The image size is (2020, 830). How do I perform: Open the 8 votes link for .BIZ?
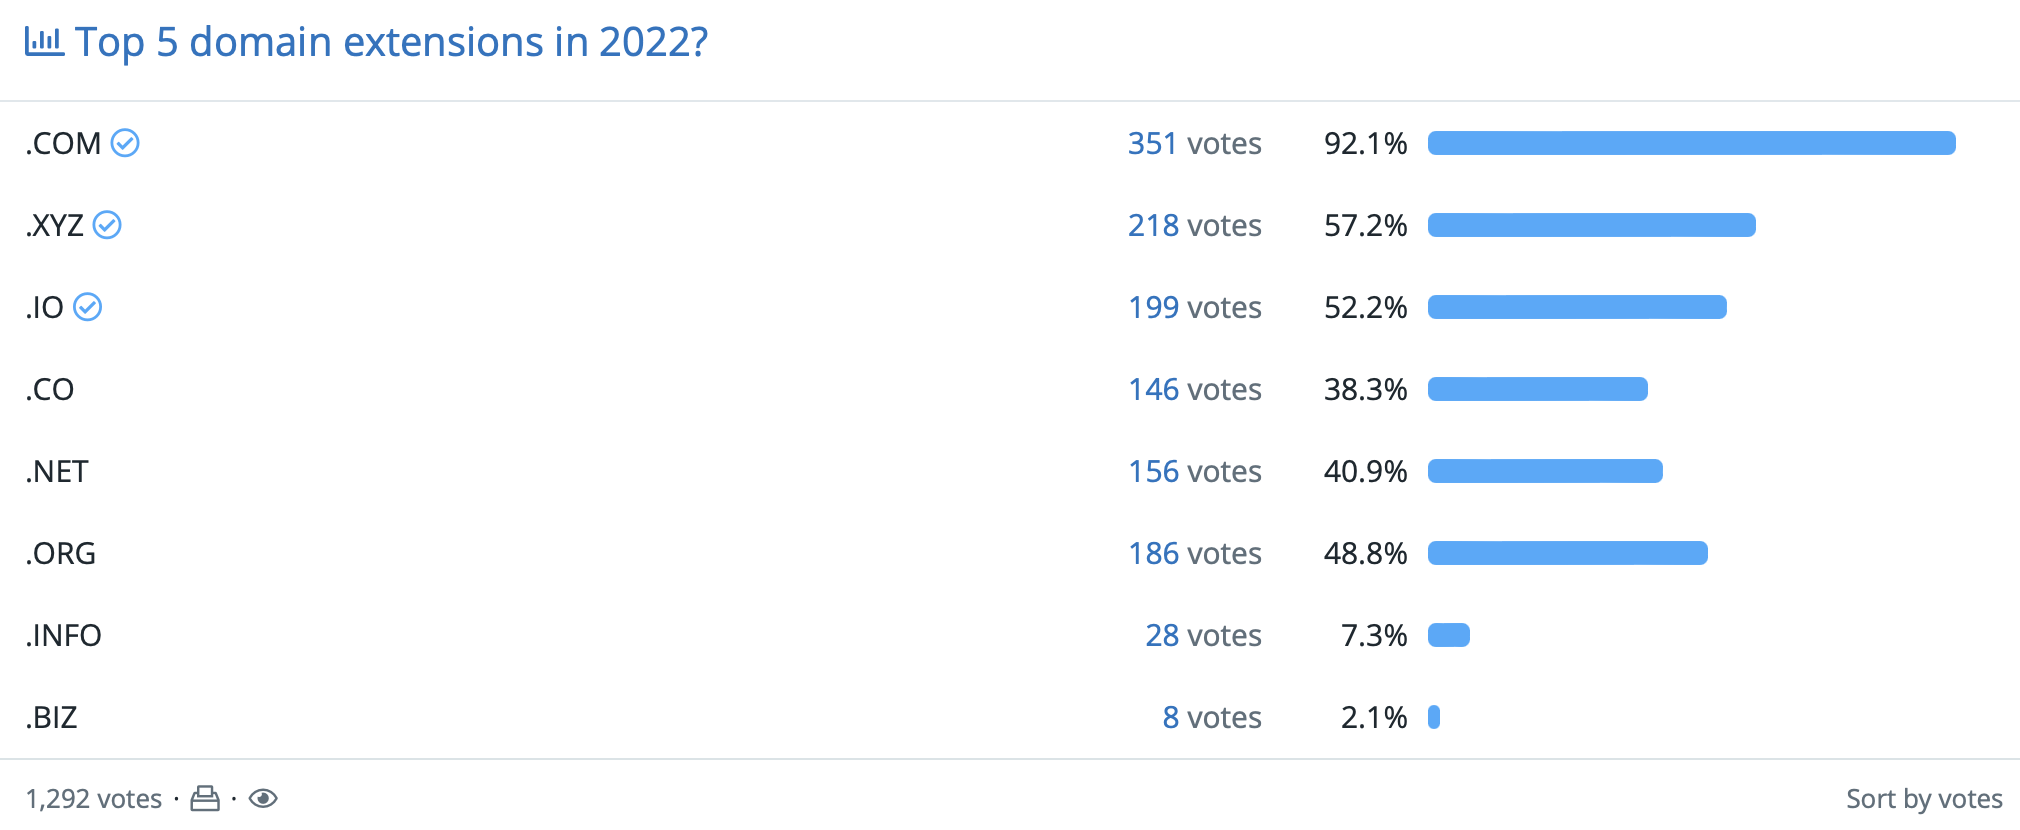(1211, 718)
